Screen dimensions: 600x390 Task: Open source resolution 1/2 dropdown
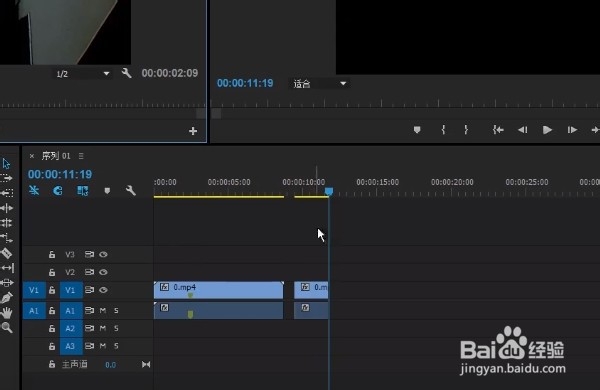point(82,73)
